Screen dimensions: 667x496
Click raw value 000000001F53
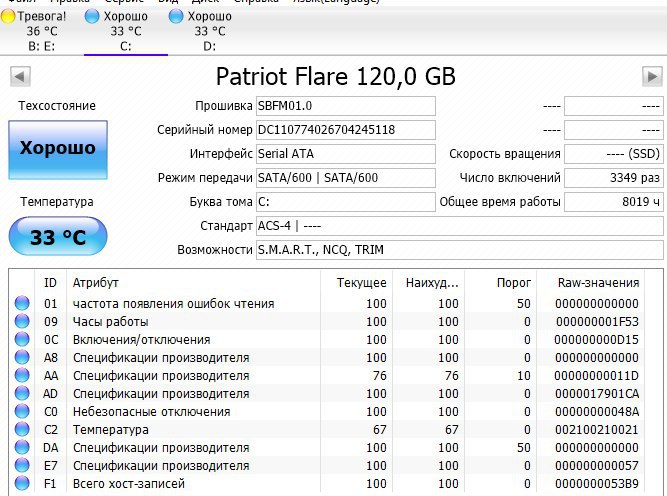pyautogui.click(x=597, y=322)
